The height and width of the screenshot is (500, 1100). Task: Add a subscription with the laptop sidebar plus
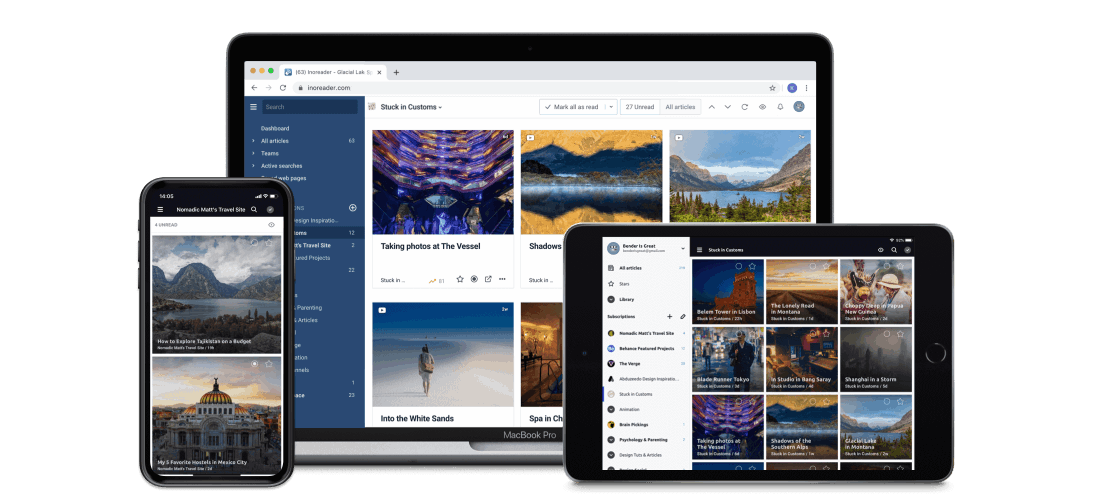(353, 208)
